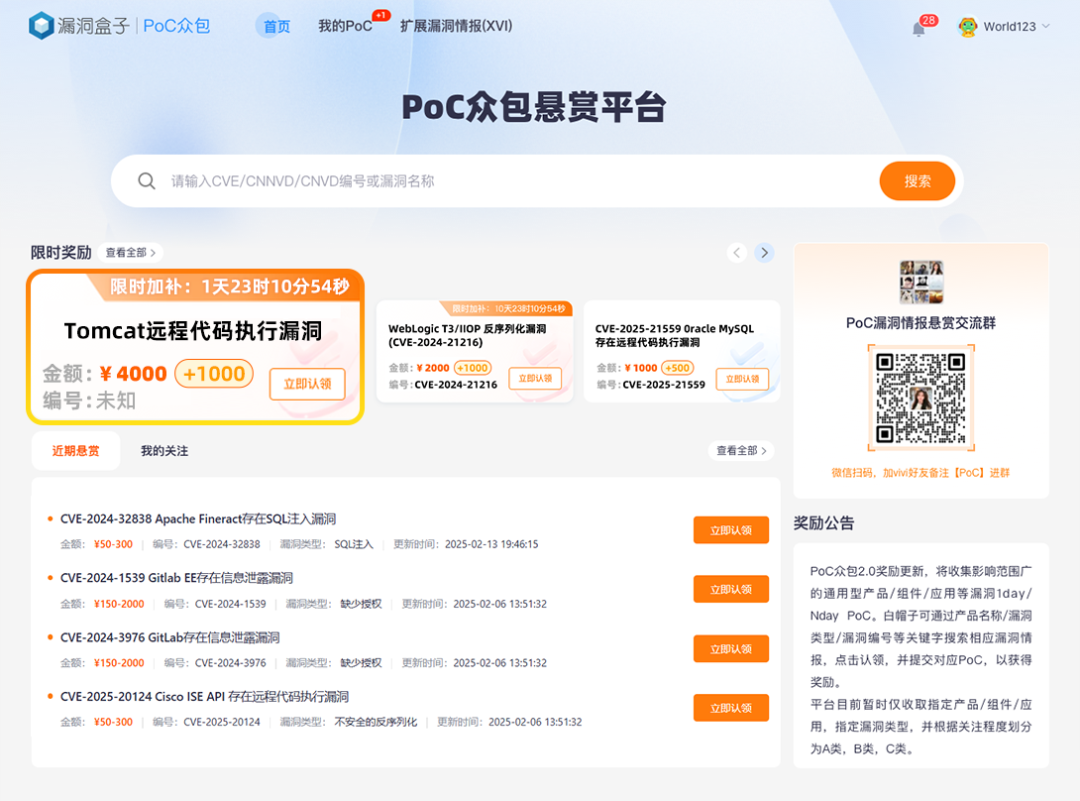
Task: Open CVE-2025-21559 Oracle MySQL card title
Action: point(674,335)
